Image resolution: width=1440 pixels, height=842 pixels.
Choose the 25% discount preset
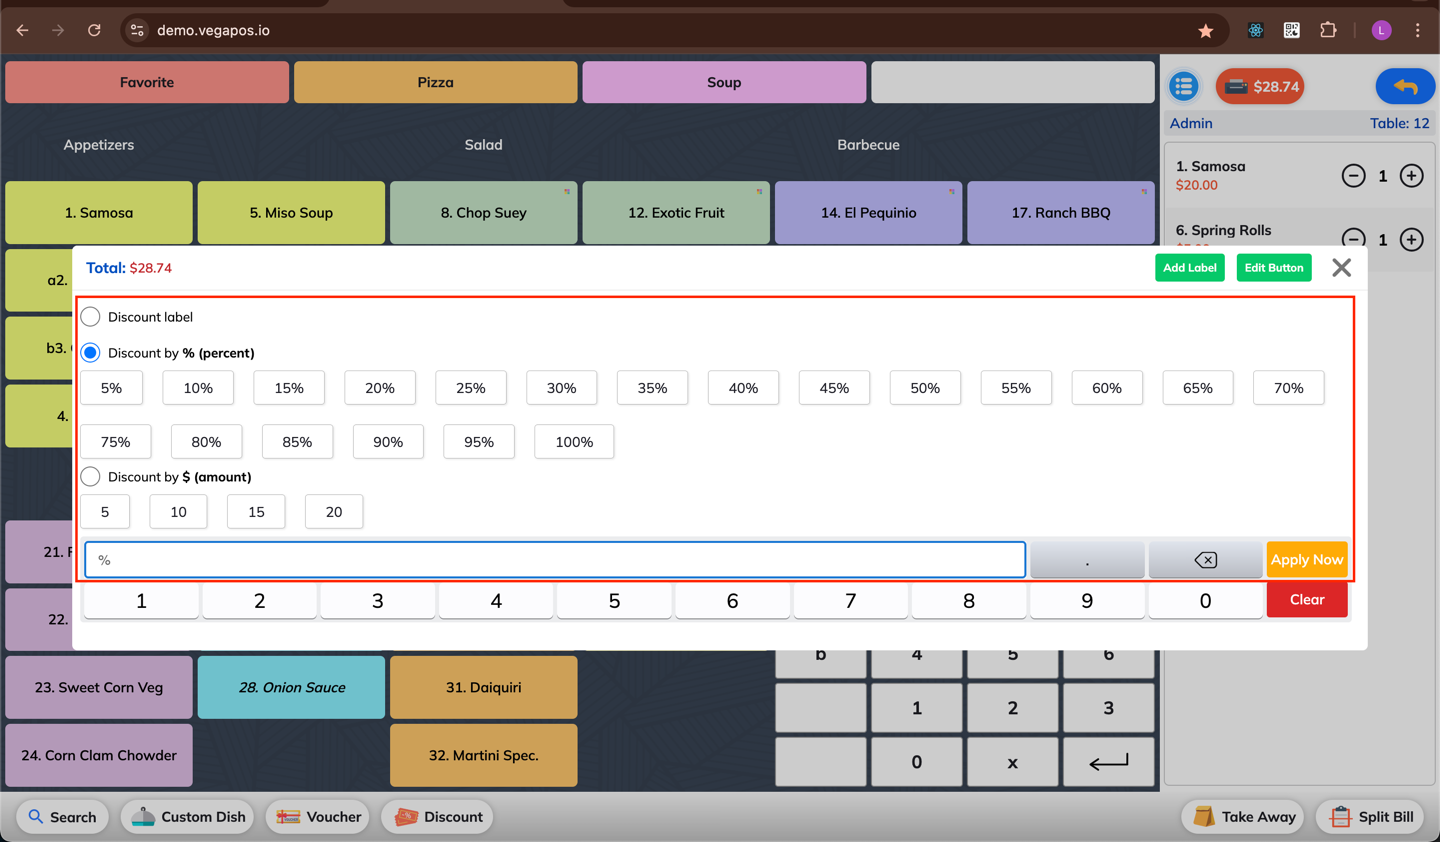[x=471, y=388]
